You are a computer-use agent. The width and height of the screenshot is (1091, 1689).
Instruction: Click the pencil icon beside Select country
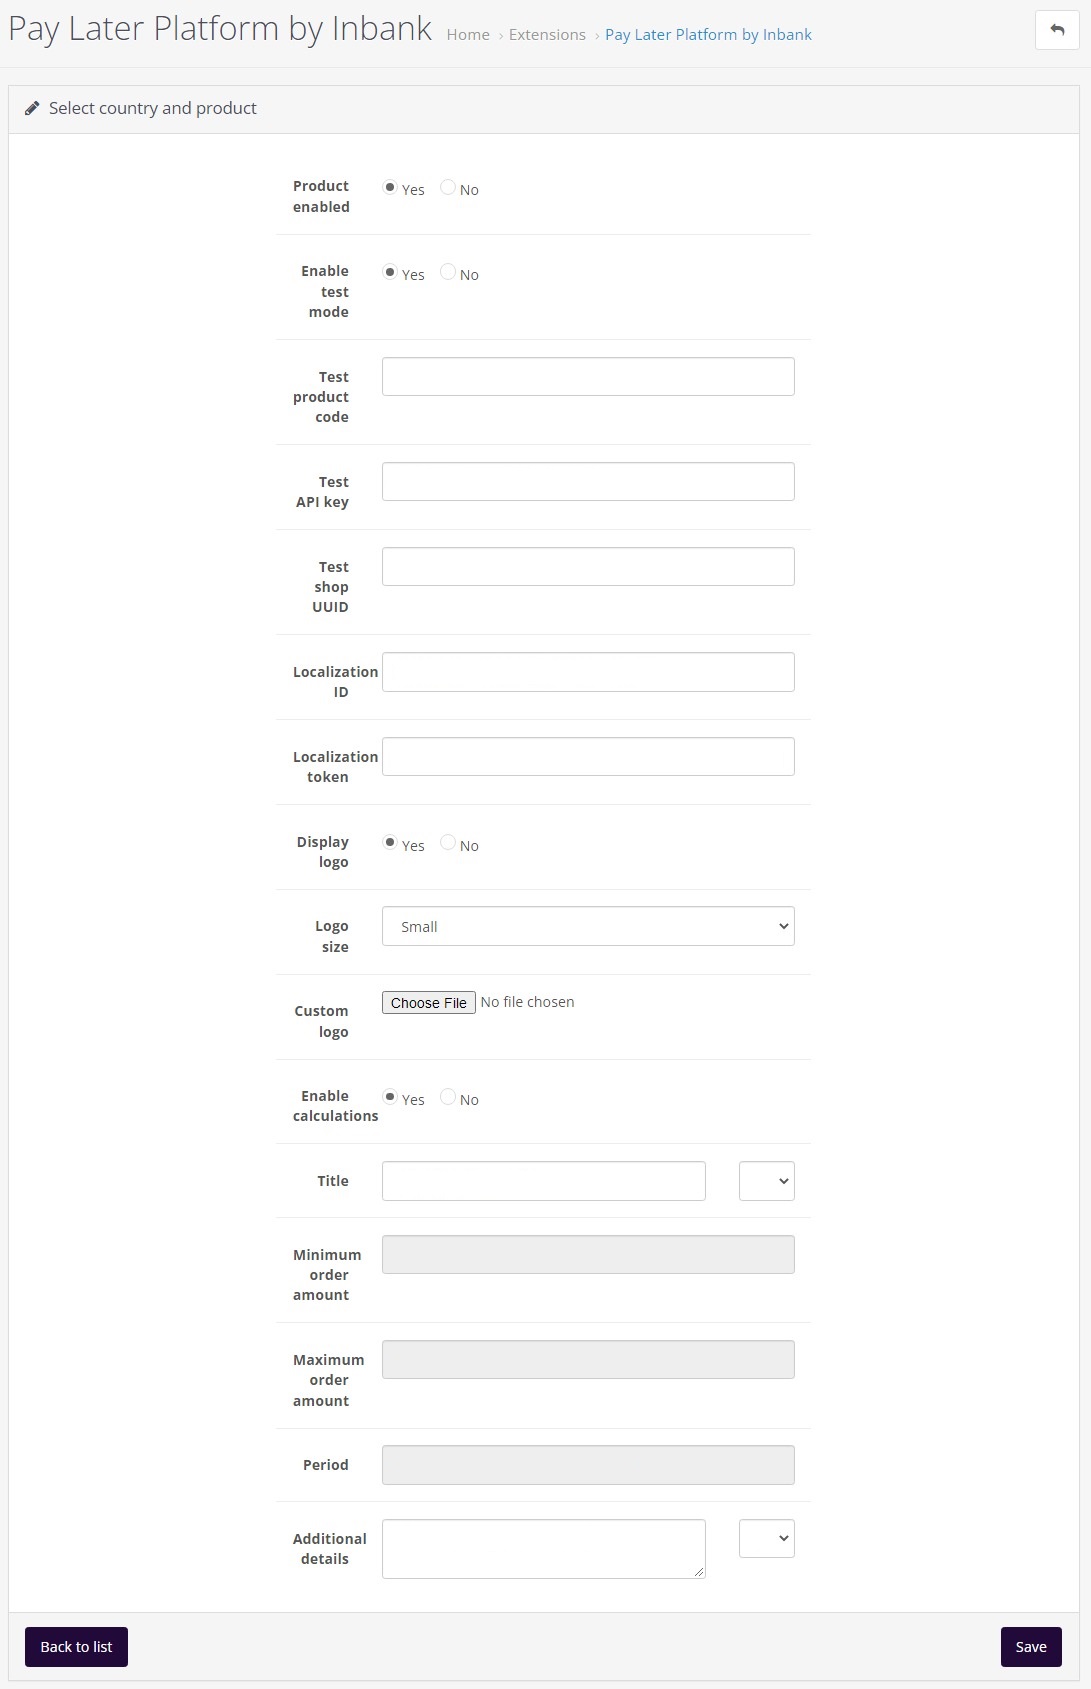32,108
